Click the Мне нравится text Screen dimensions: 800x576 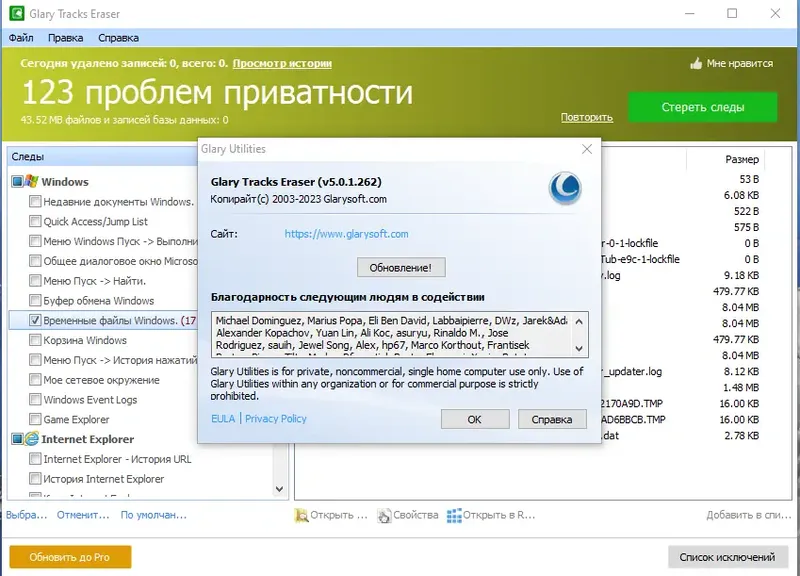[x=740, y=63]
